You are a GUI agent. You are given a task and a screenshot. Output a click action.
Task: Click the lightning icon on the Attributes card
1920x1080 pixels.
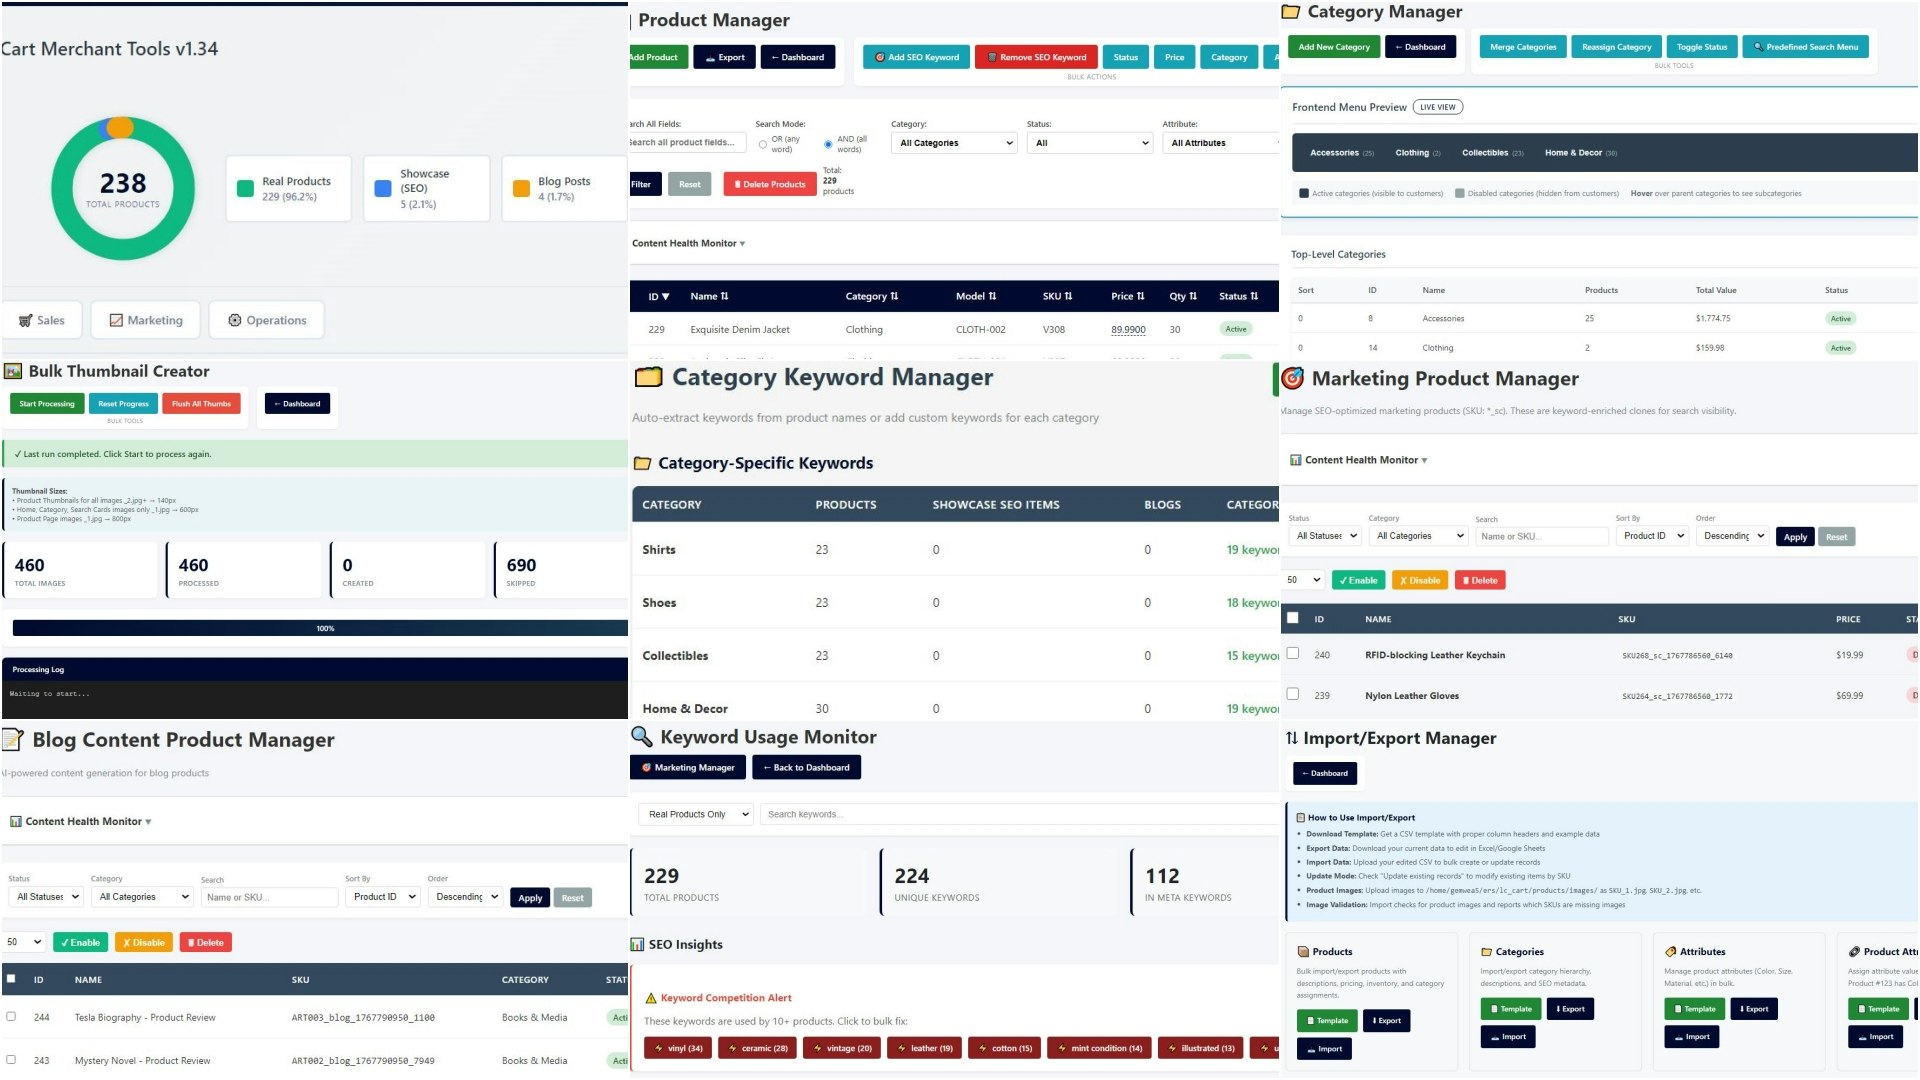pyautogui.click(x=1670, y=951)
